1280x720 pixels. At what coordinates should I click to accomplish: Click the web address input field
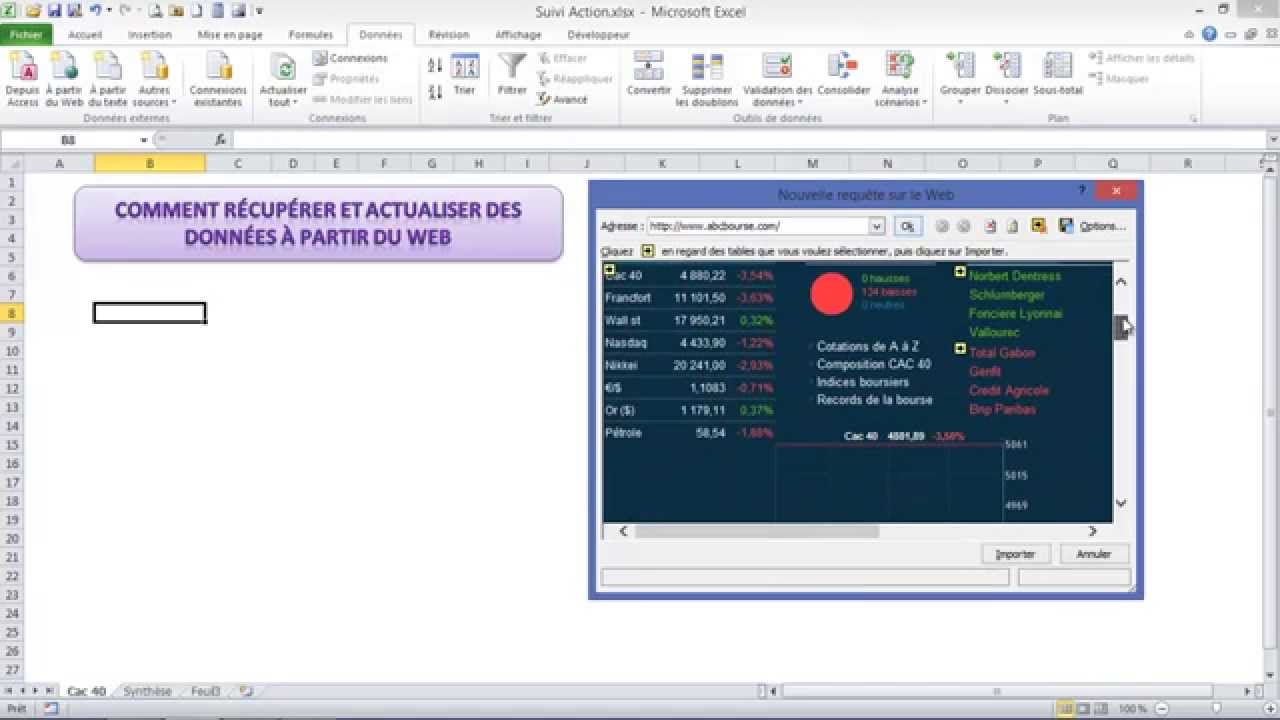pos(757,226)
